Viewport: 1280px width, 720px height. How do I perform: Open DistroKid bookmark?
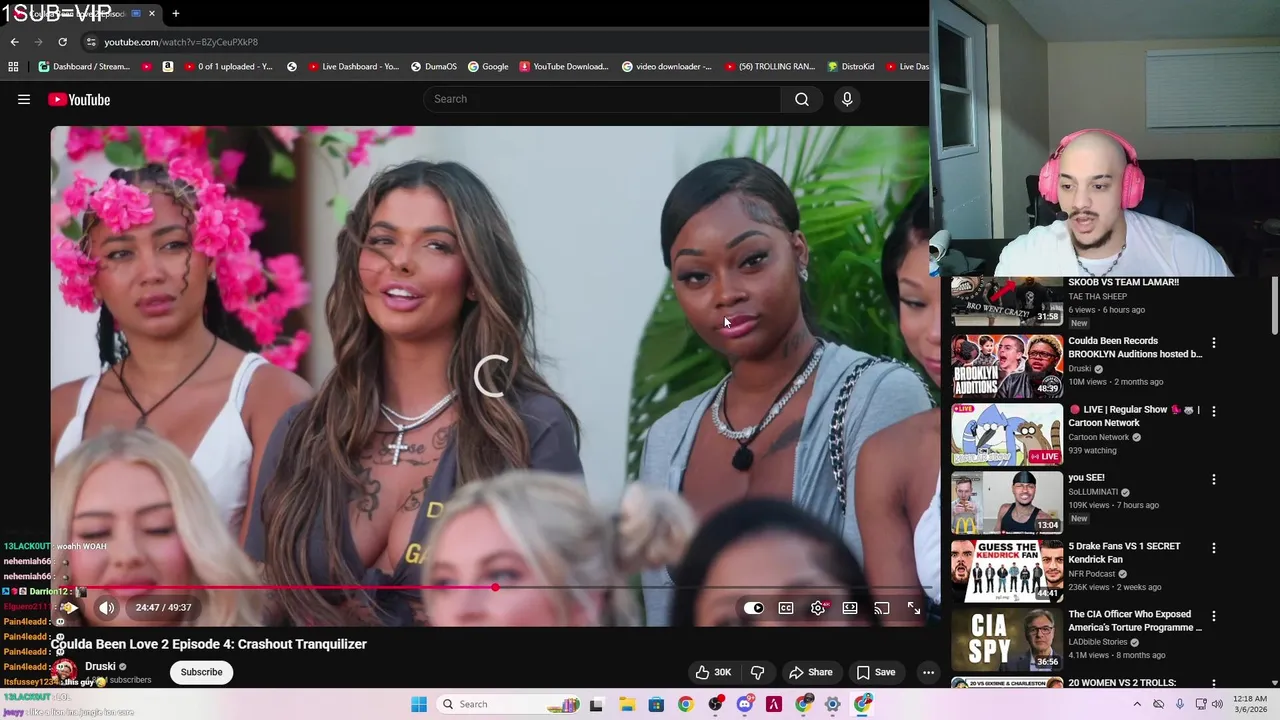(851, 66)
